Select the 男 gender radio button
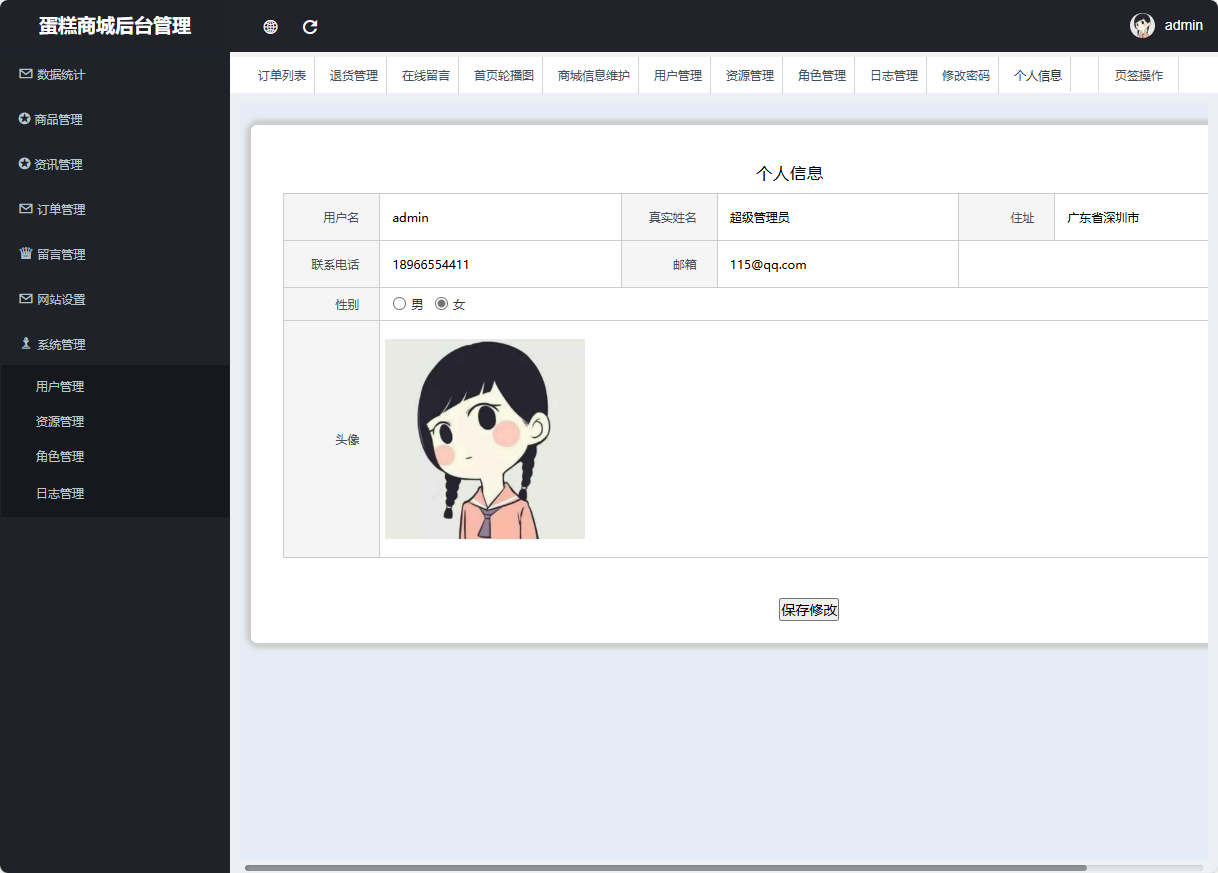 tap(399, 303)
